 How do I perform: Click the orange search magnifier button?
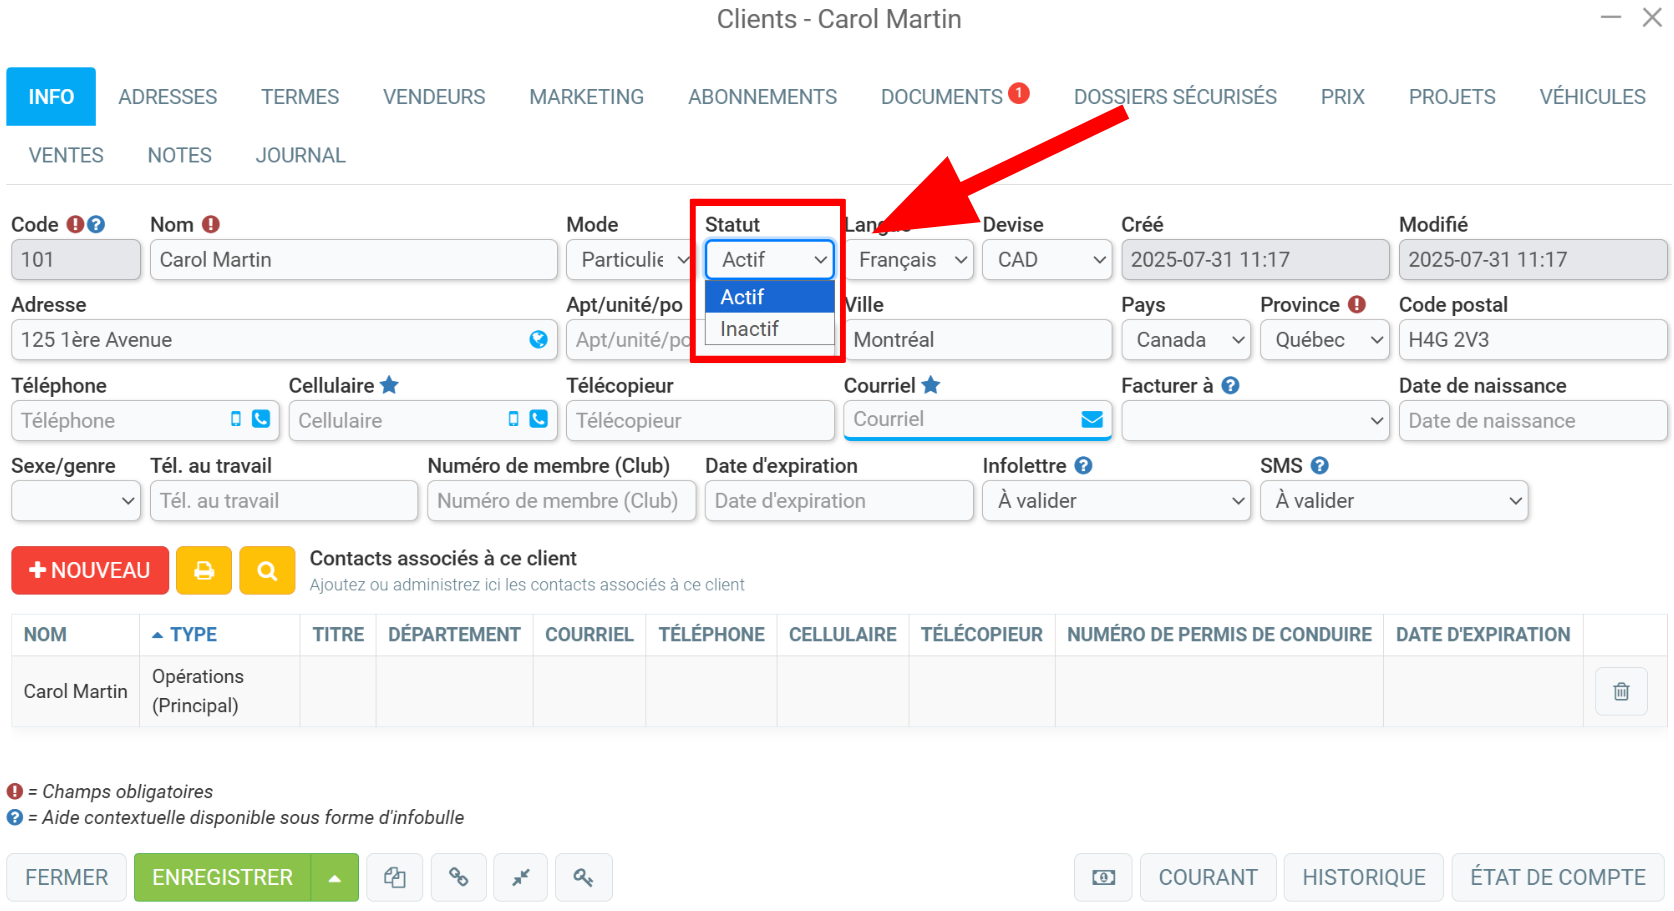coord(267,570)
